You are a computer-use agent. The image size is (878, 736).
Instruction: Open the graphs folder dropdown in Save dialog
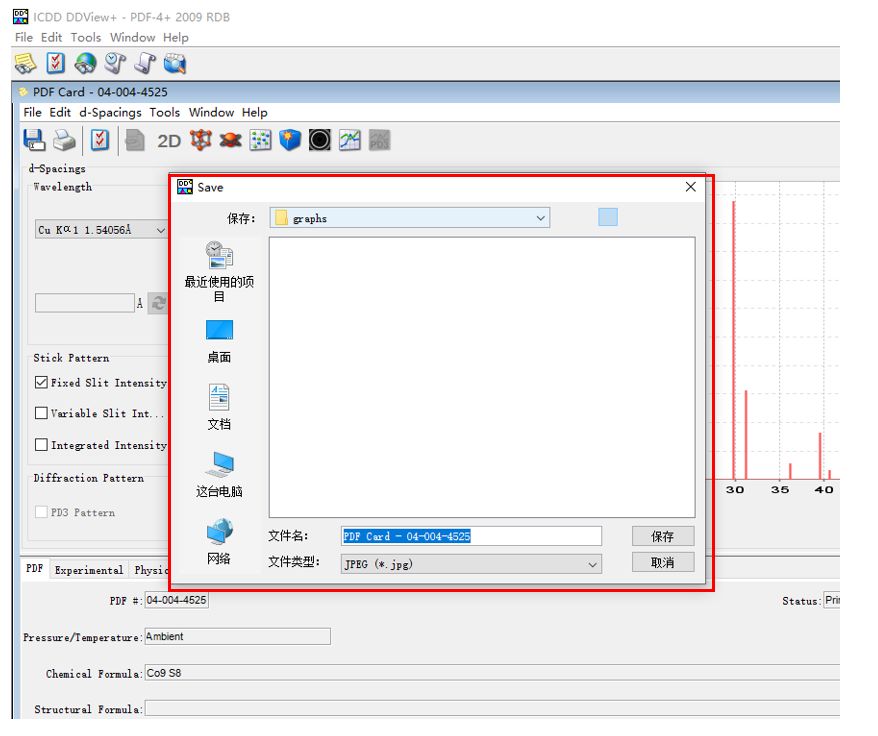pyautogui.click(x=409, y=218)
